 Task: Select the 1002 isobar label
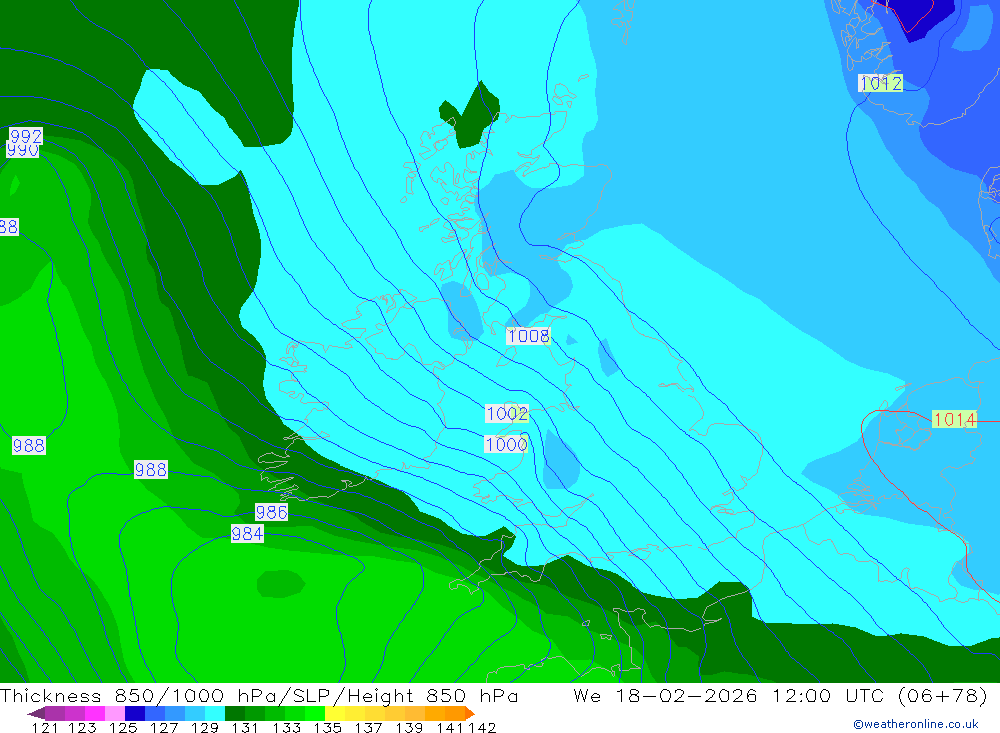click(507, 413)
